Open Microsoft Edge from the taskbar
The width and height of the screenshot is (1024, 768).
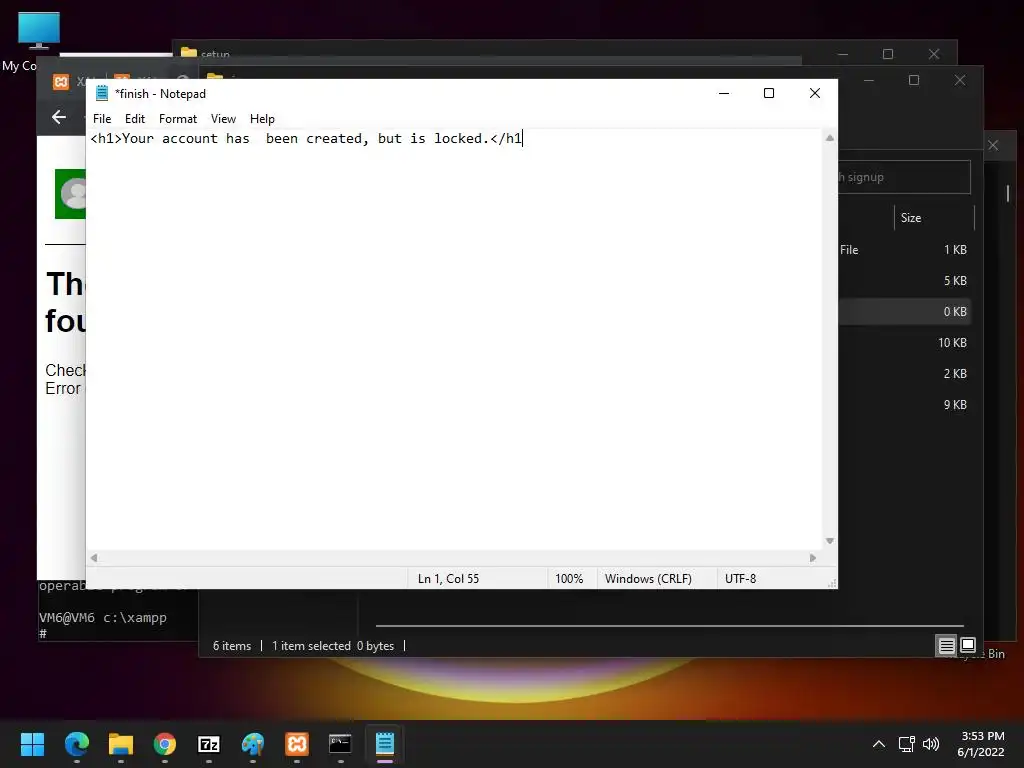point(76,744)
